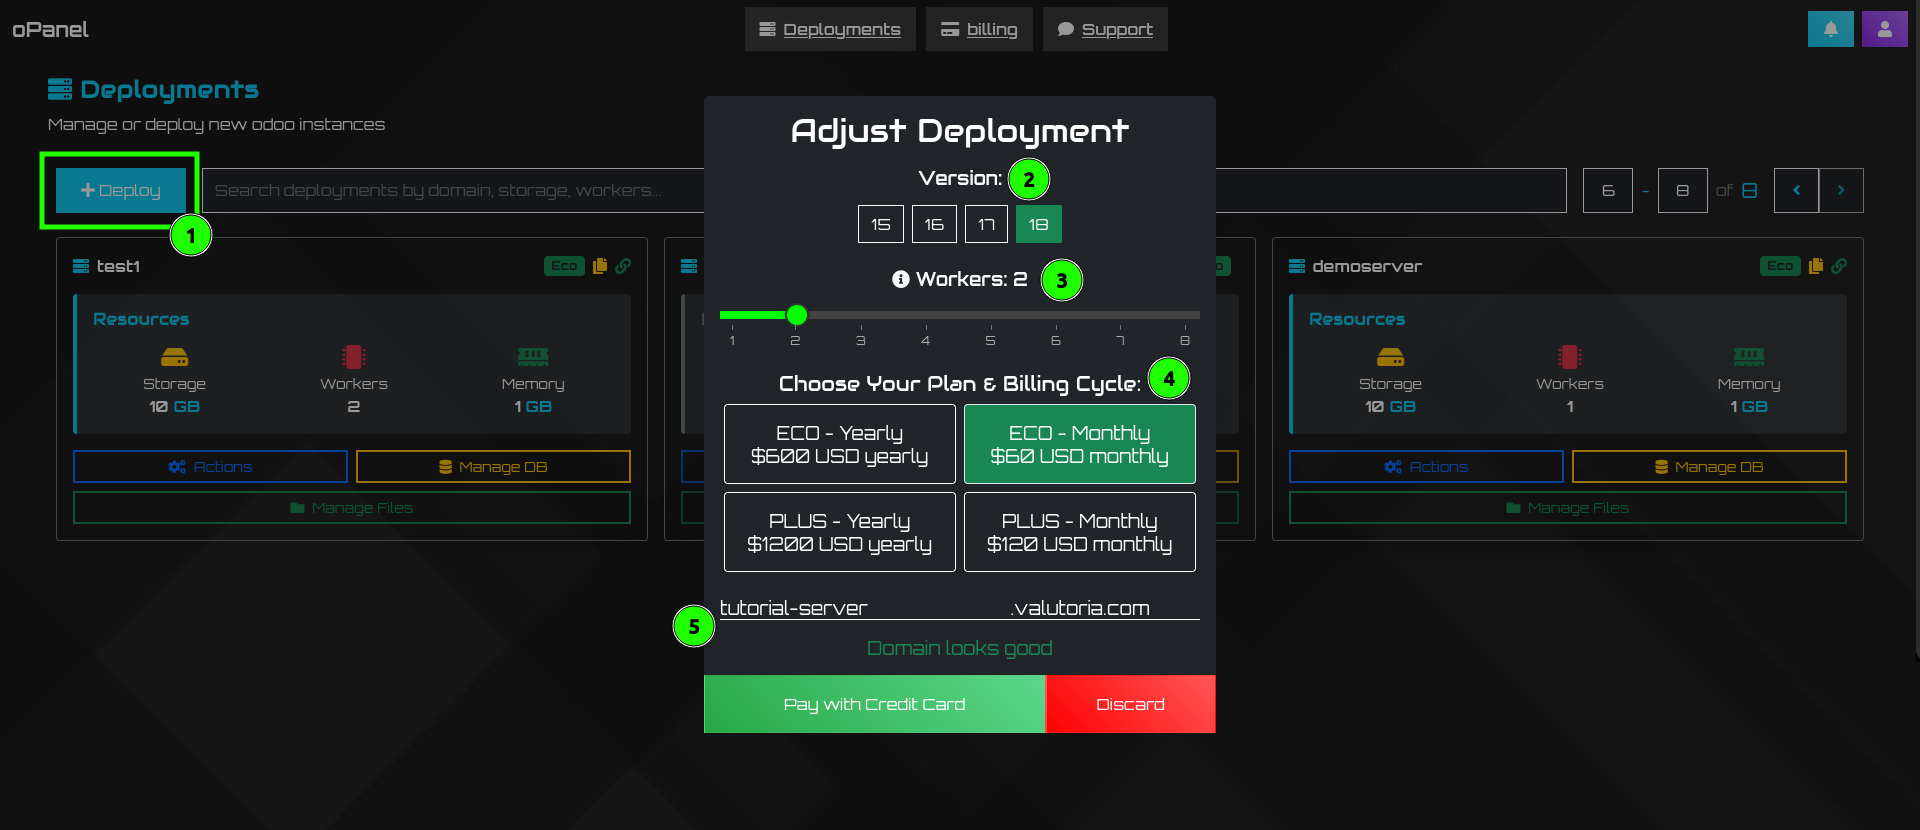Open the demoserver link icon

pyautogui.click(x=1839, y=266)
